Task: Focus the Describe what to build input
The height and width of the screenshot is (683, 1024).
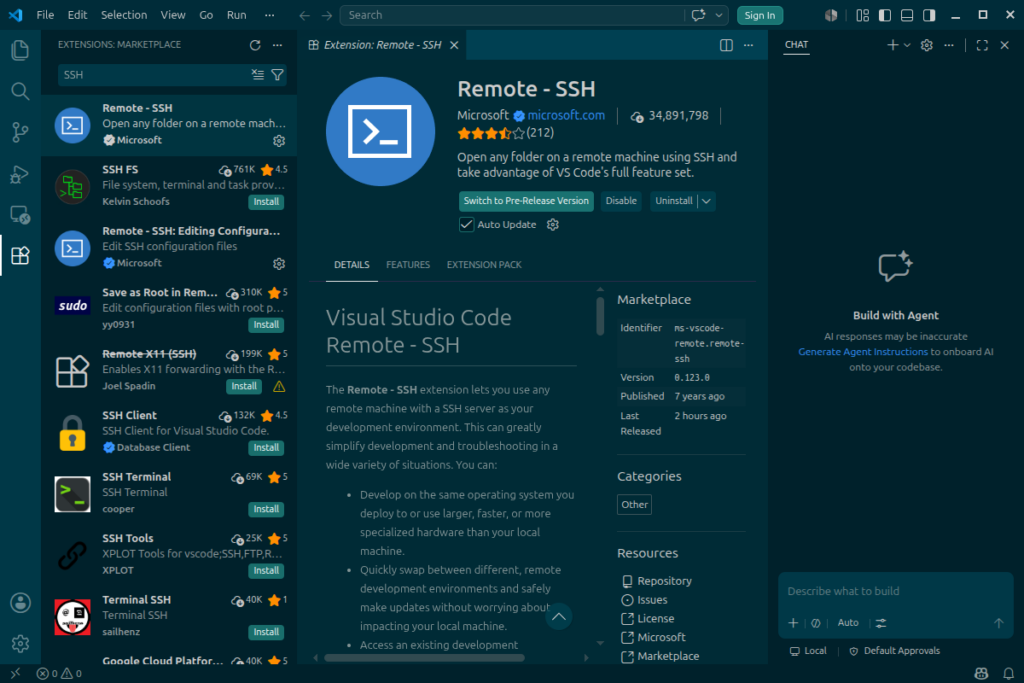Action: coord(895,592)
